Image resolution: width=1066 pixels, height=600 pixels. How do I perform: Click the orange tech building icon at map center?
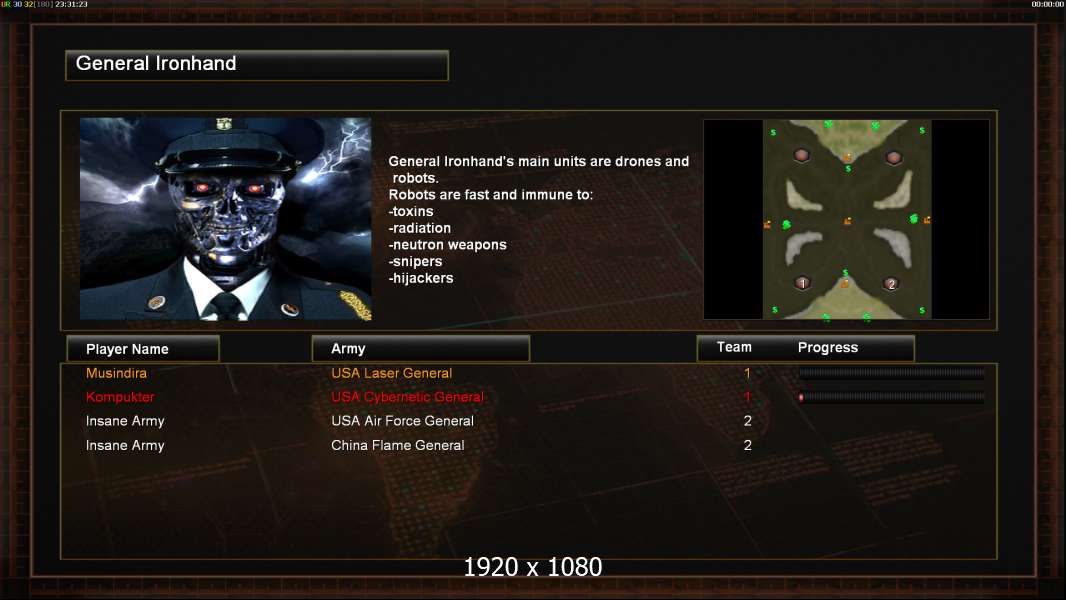click(x=847, y=221)
